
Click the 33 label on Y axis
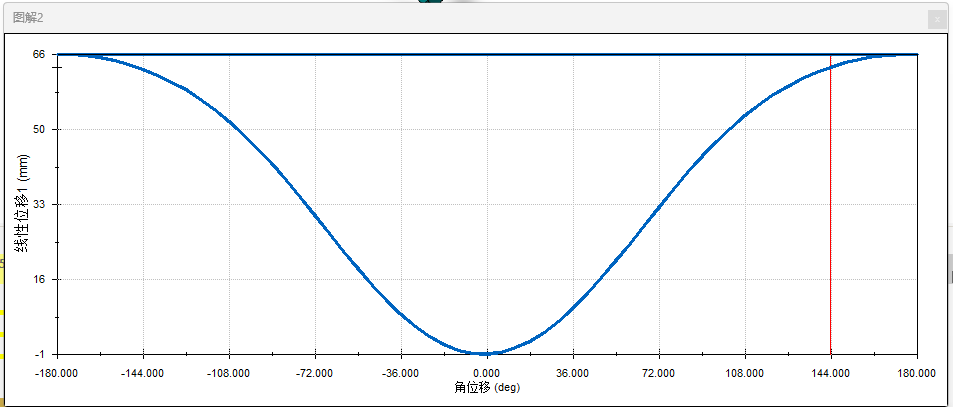tap(38, 204)
